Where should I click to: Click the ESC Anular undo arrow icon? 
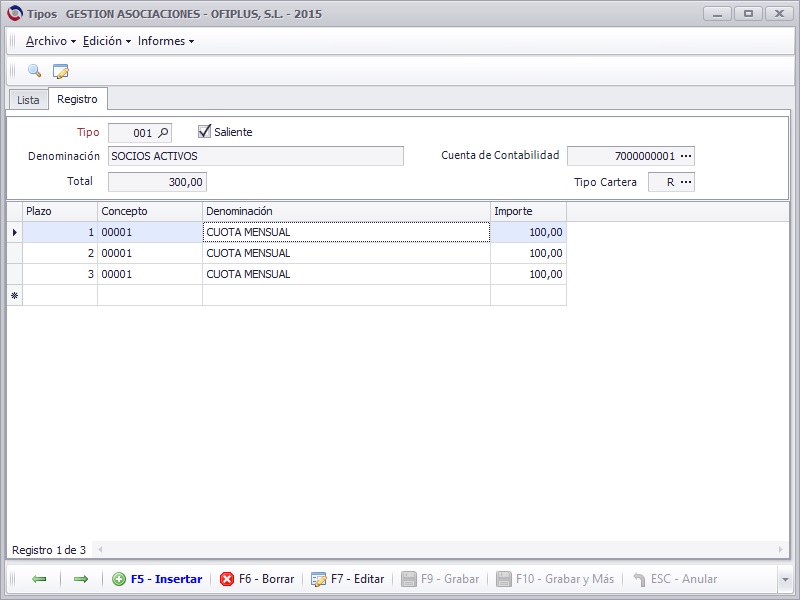[639, 579]
